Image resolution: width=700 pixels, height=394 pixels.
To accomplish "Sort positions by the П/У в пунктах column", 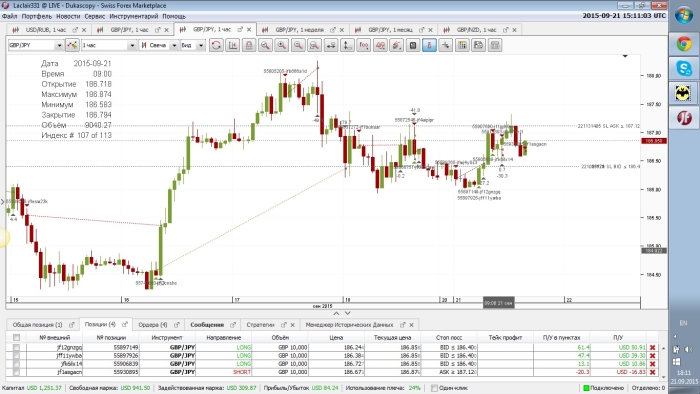I will tap(561, 337).
